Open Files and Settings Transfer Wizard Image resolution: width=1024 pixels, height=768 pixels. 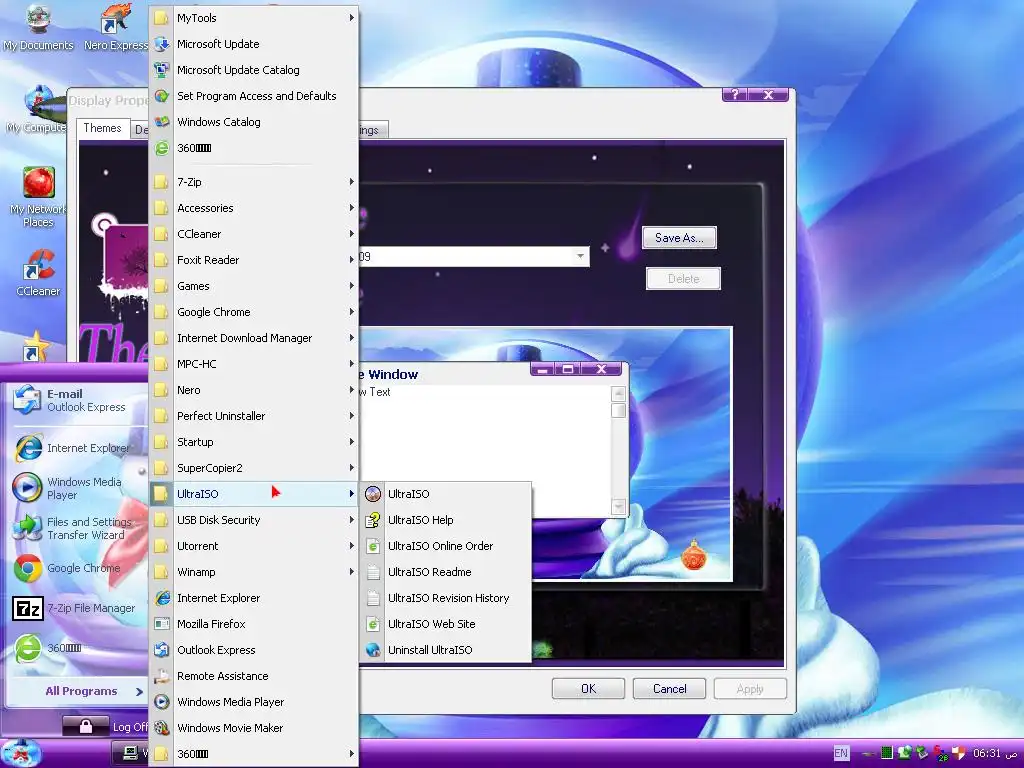76,528
